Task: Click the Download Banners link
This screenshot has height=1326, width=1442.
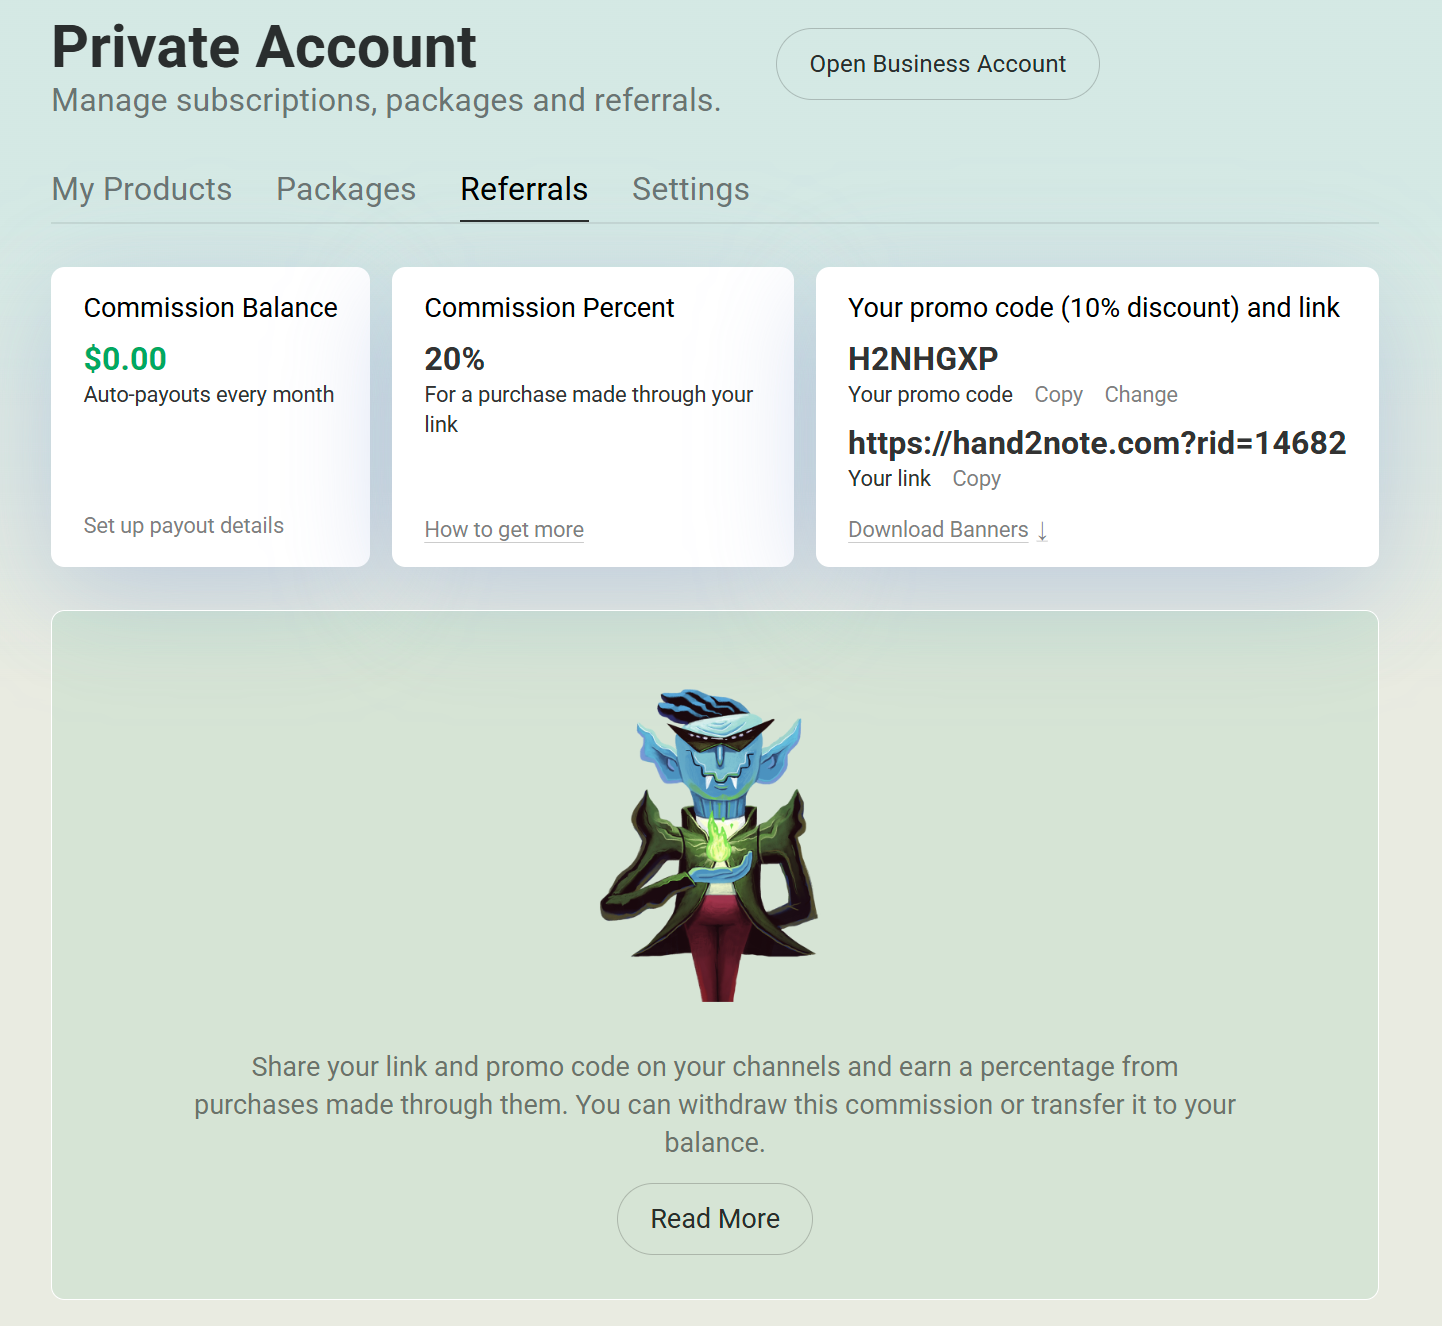Action: (938, 529)
